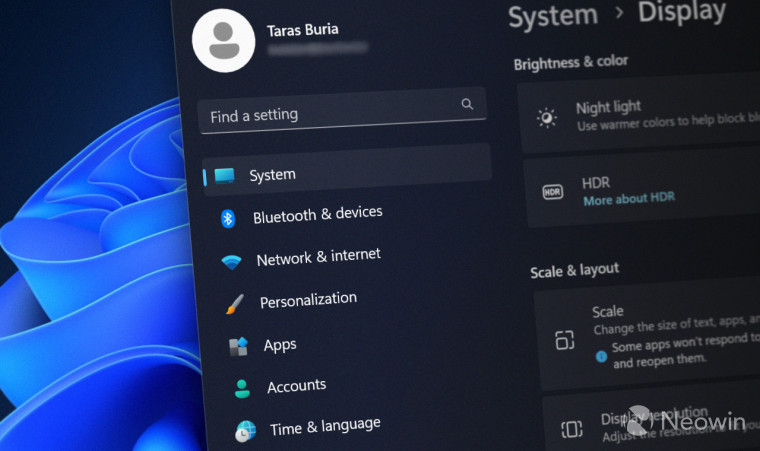The width and height of the screenshot is (760, 451).
Task: Click the Scale & layout heading
Action: coord(575,270)
